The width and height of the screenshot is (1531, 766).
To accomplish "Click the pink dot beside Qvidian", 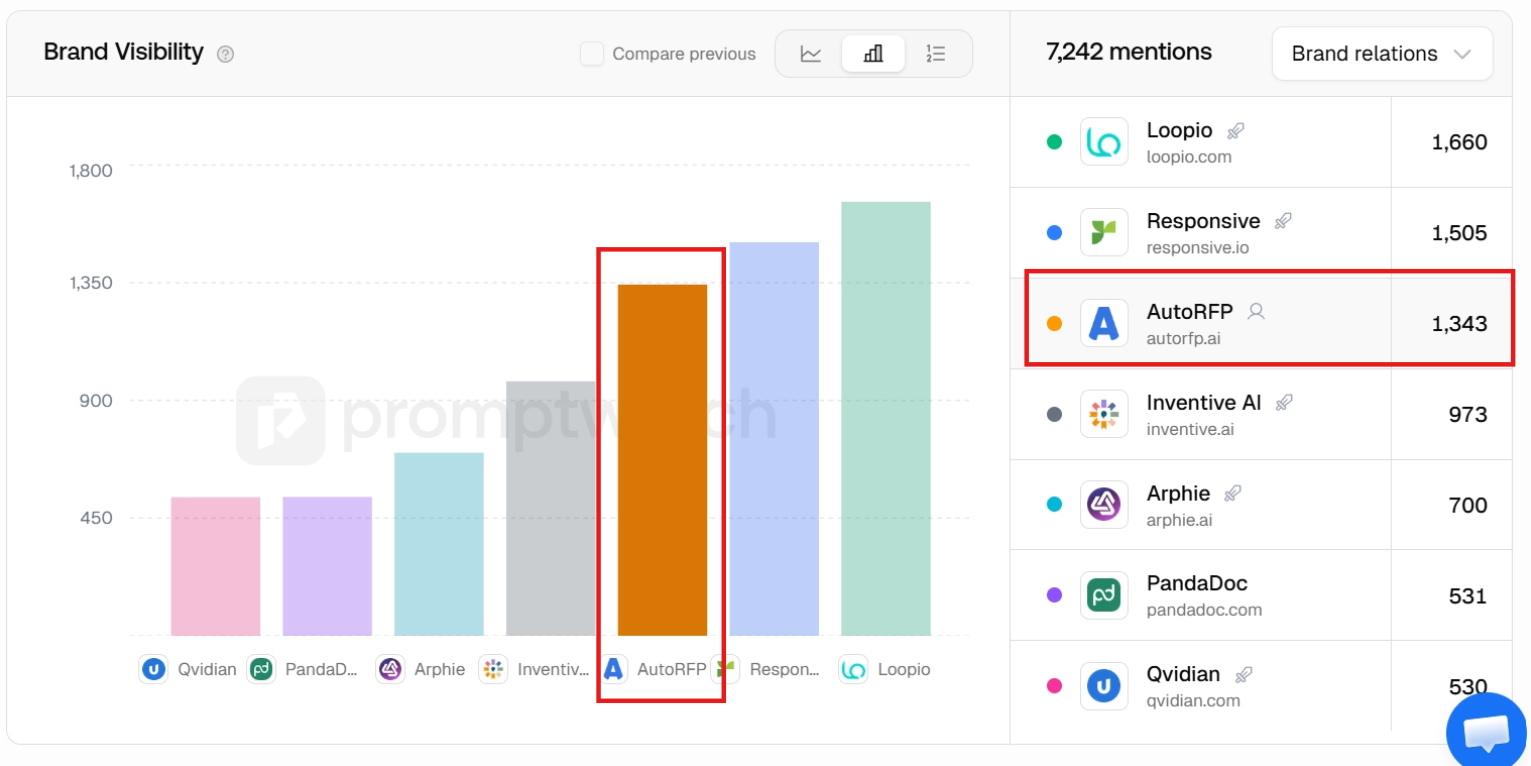I will coord(1054,687).
